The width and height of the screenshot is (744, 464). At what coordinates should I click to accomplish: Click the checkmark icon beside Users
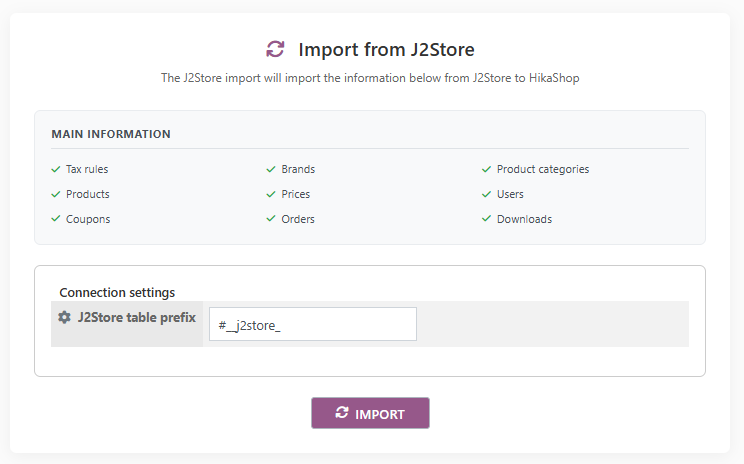[x=487, y=194]
